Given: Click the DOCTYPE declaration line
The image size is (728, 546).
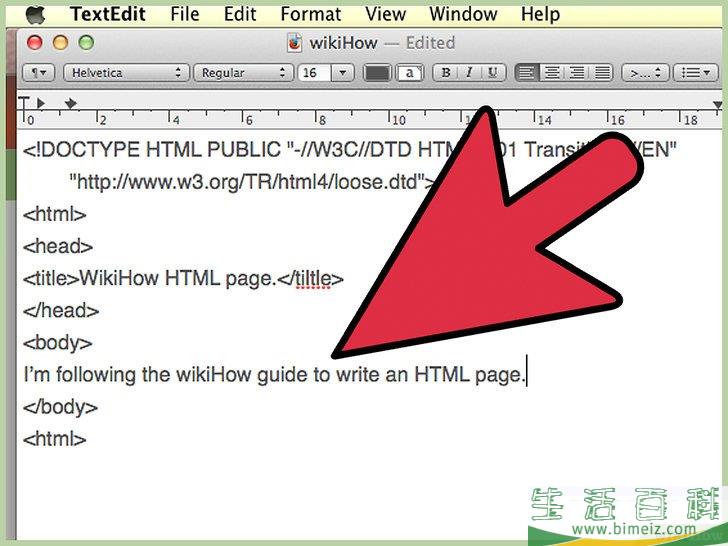Looking at the screenshot, I should click(x=349, y=150).
